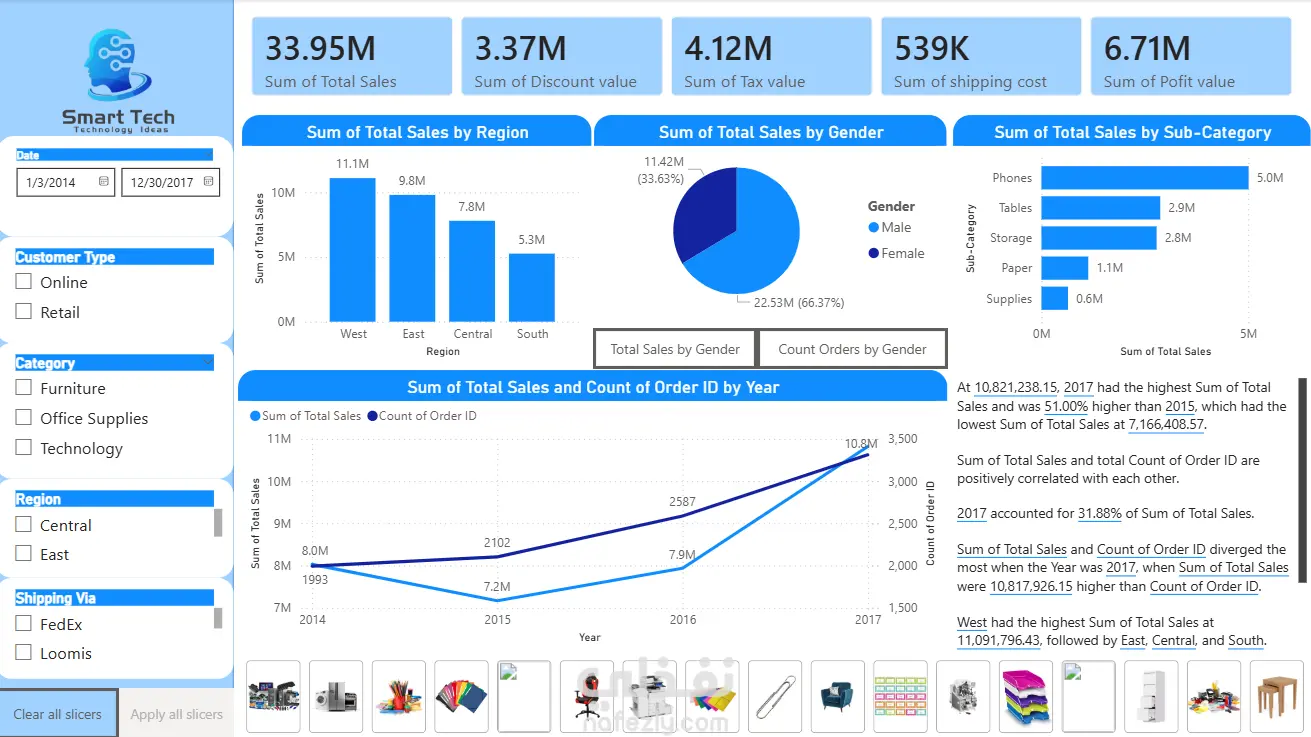Select the East bar in region chart

point(412,258)
